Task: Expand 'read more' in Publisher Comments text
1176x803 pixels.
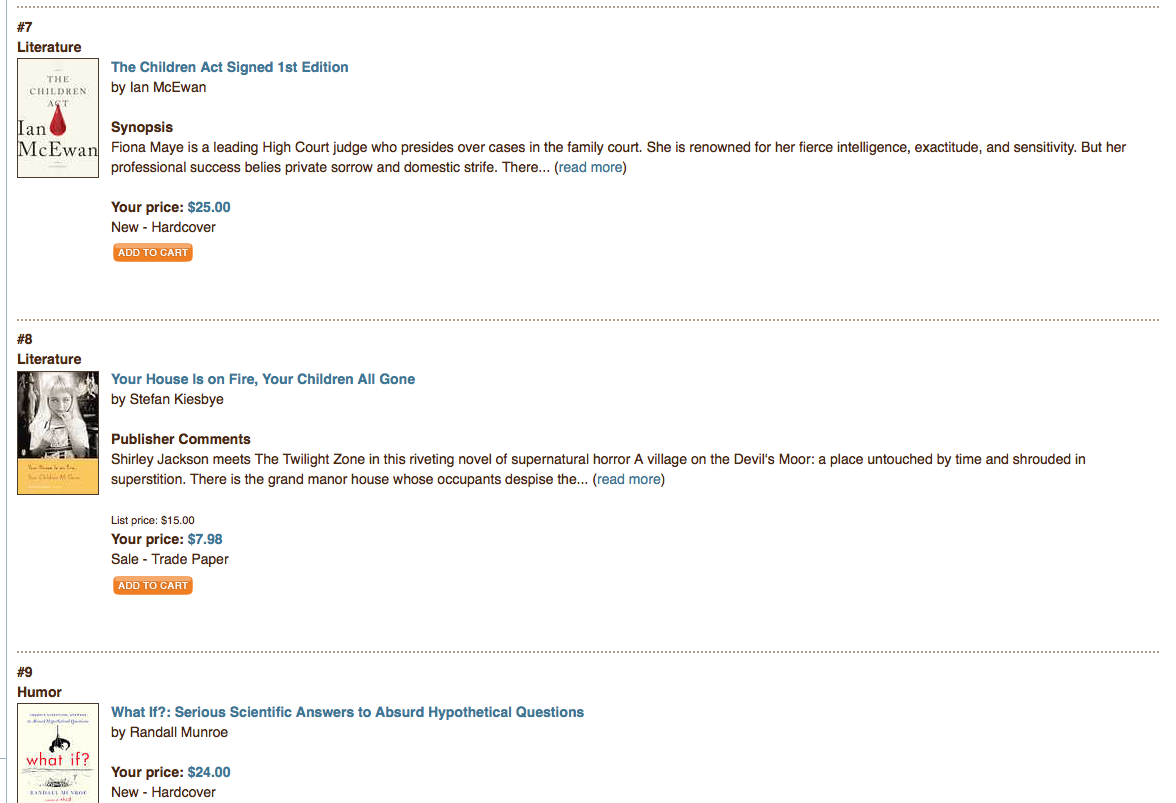Action: pos(628,479)
